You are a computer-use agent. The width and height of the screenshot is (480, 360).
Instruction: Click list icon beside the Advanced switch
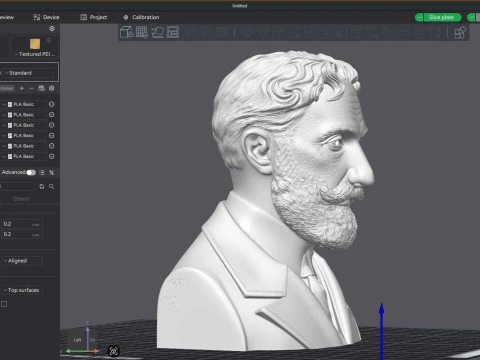tap(42, 172)
